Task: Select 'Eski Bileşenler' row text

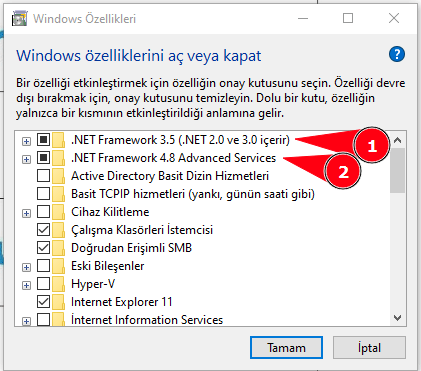Action: click(x=108, y=266)
